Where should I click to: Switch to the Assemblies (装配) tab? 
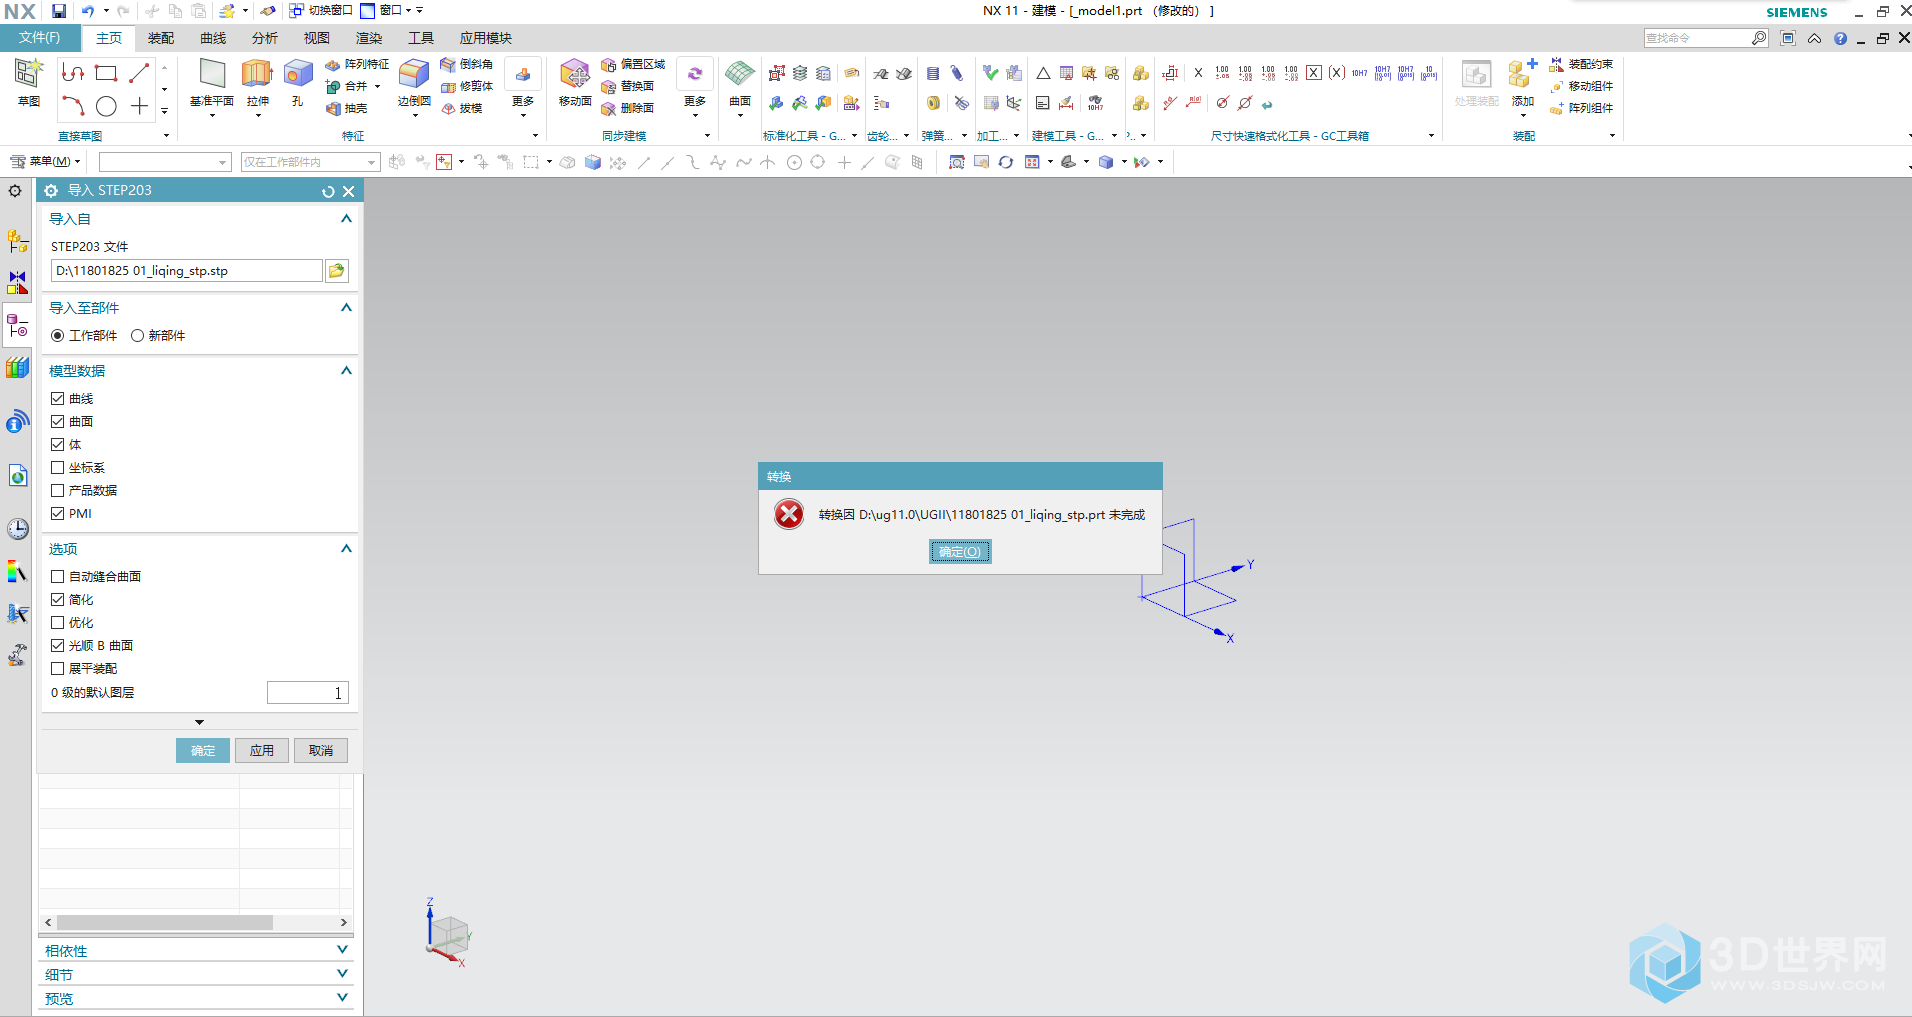[161, 38]
